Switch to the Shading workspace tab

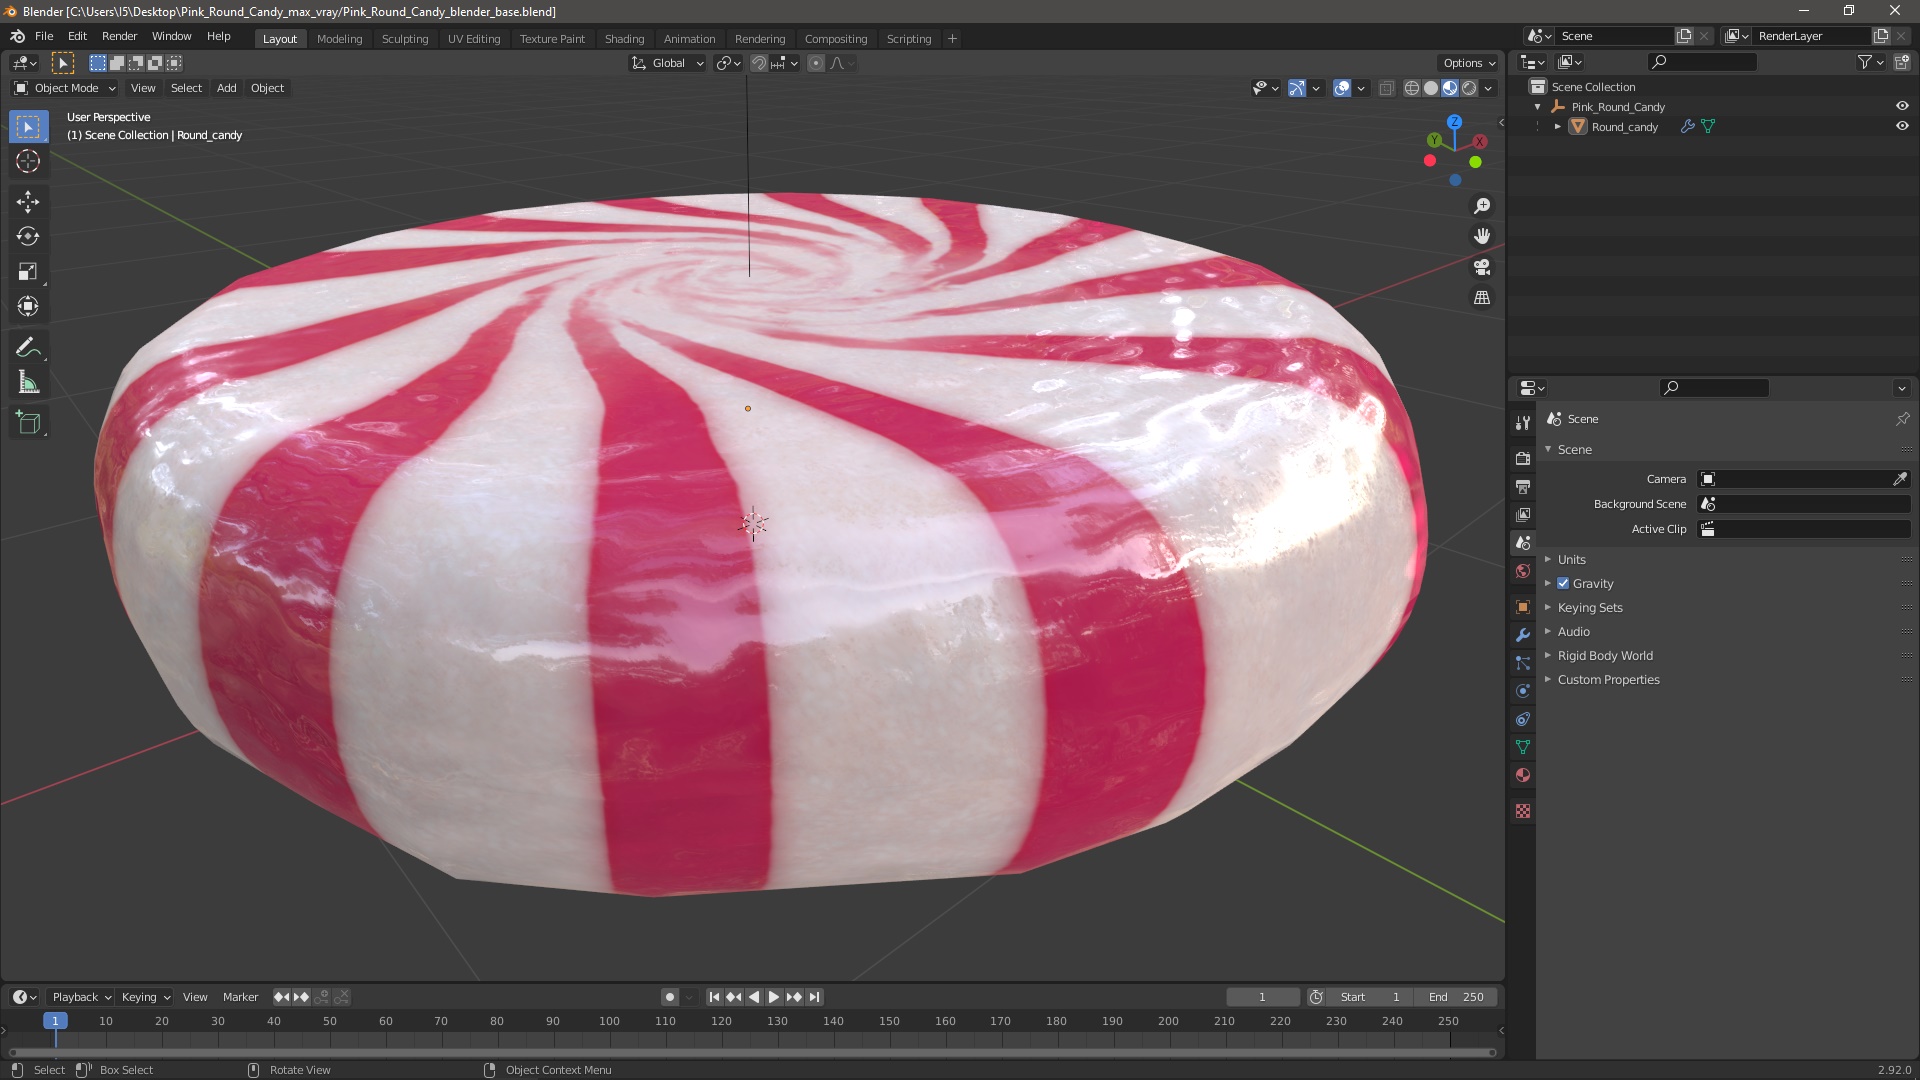pos(624,38)
